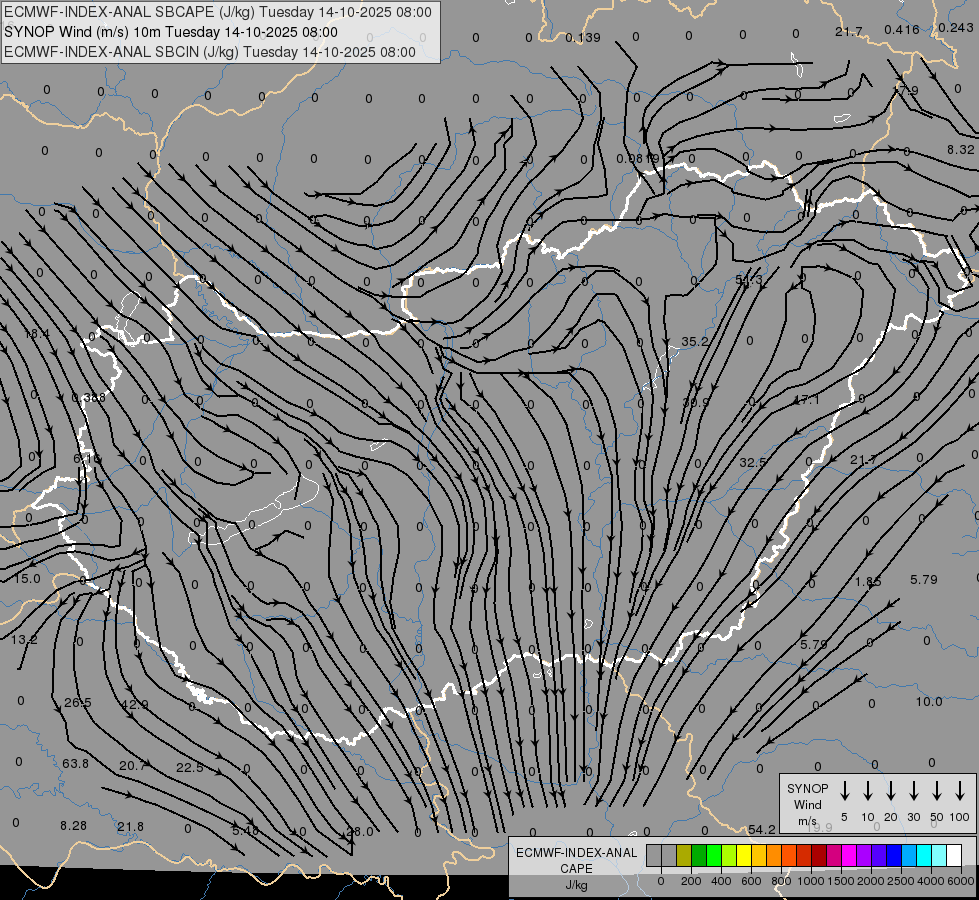Viewport: 979px width, 900px height.
Task: Click the white swatch ending the CAPE scale
Action: pyautogui.click(x=953, y=855)
